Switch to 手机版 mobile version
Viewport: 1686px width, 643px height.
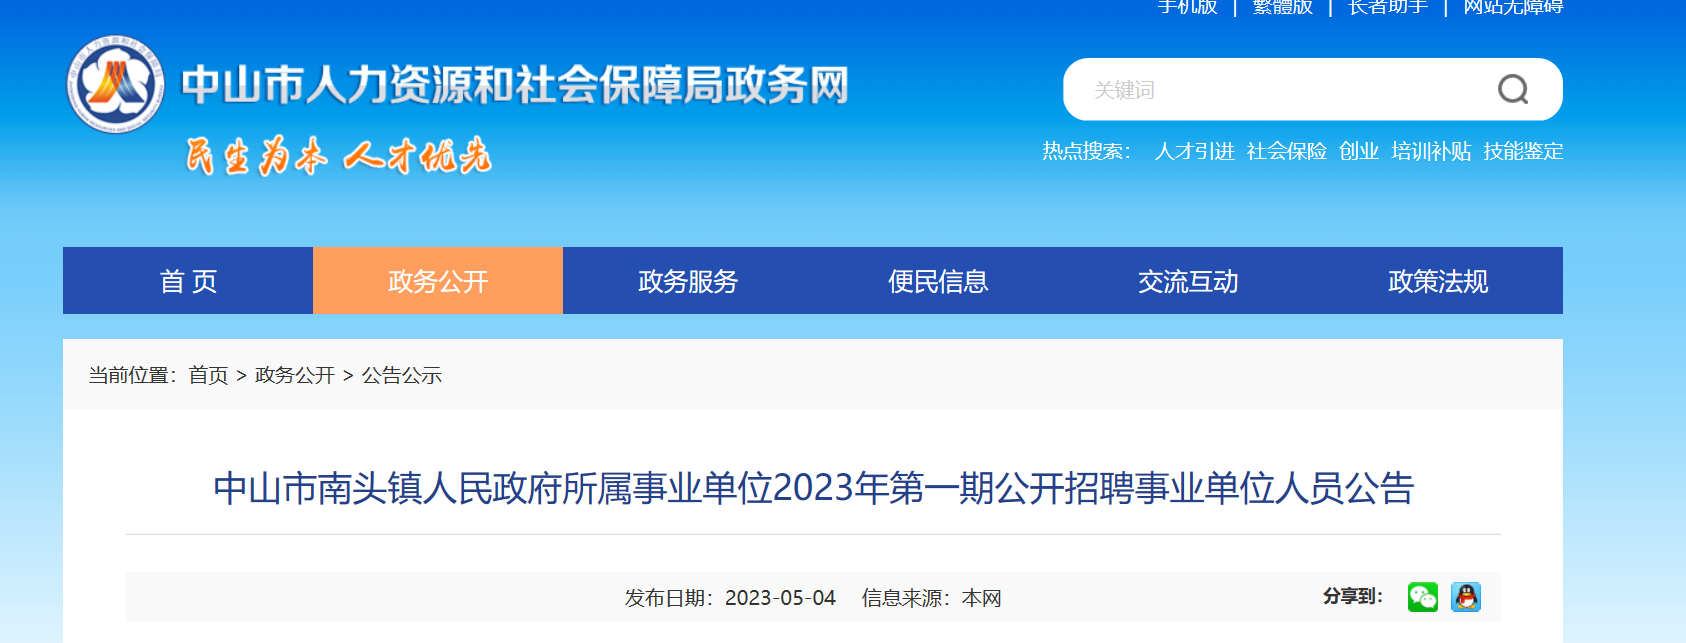1187,7
